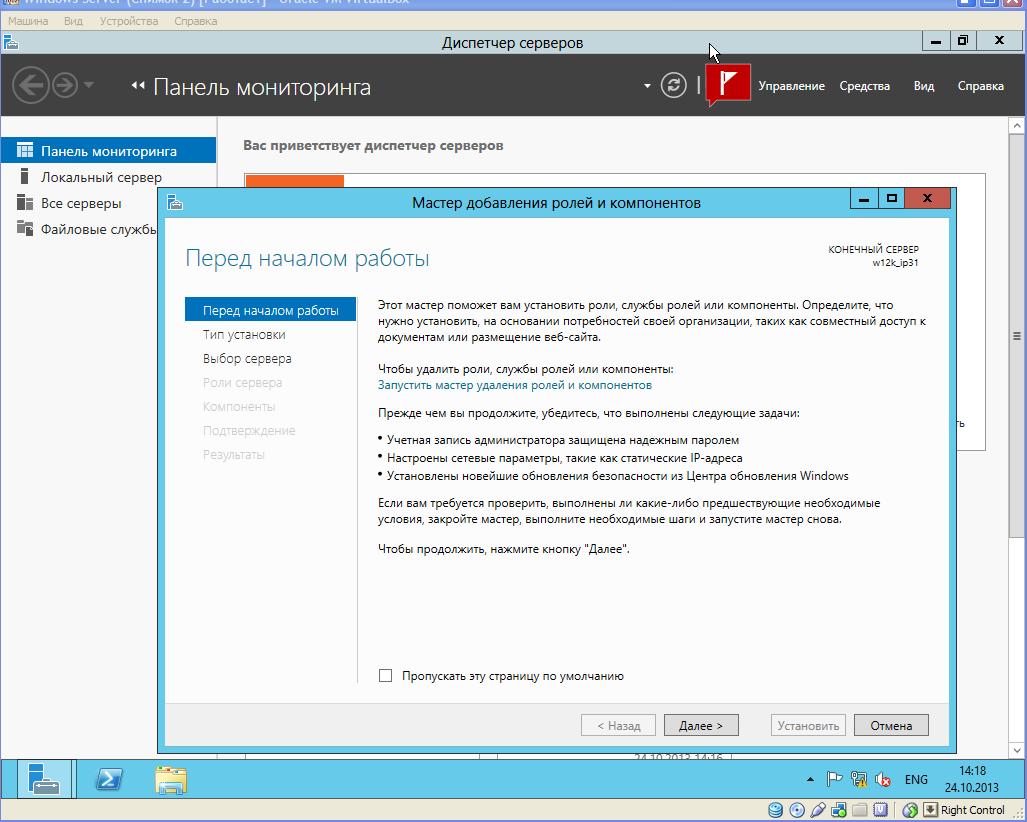Click VirtualBox optical disc status icon

(796, 810)
